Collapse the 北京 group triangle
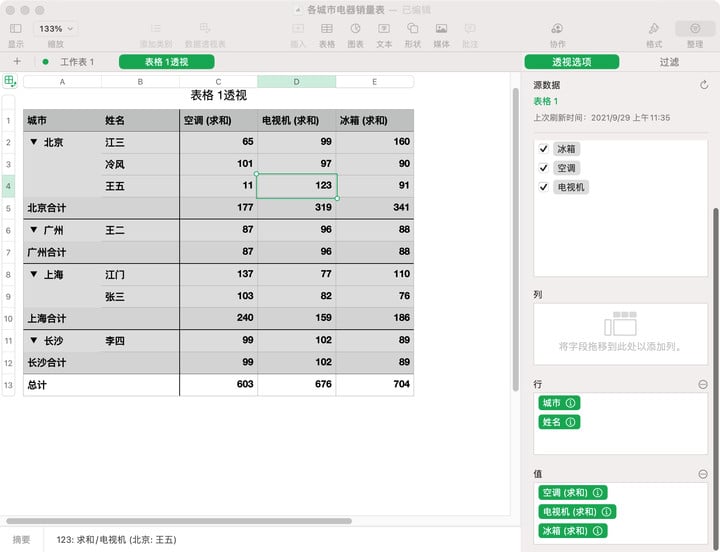Screen dimensions: 720x552 [x=34, y=143]
